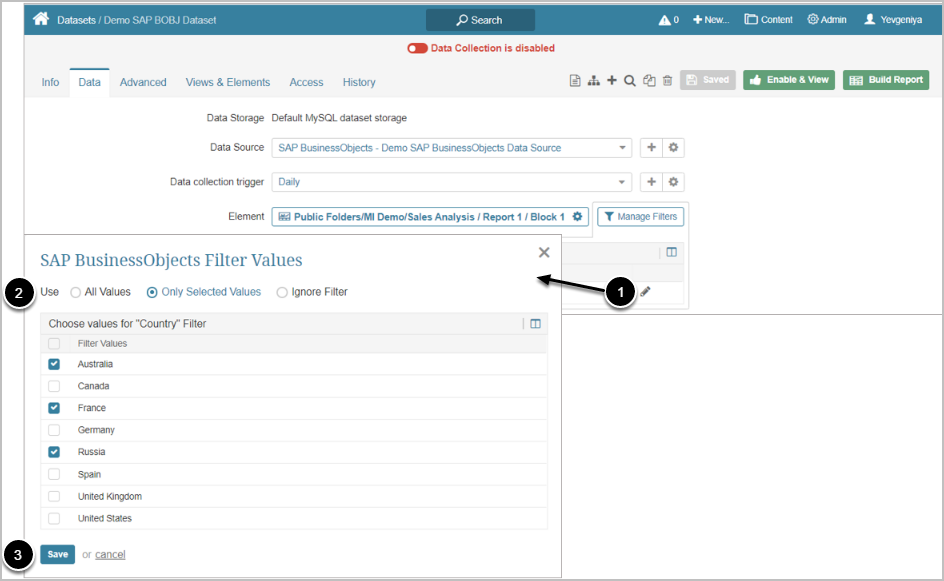Open Data Source gear settings
944x581 pixels.
tap(673, 148)
